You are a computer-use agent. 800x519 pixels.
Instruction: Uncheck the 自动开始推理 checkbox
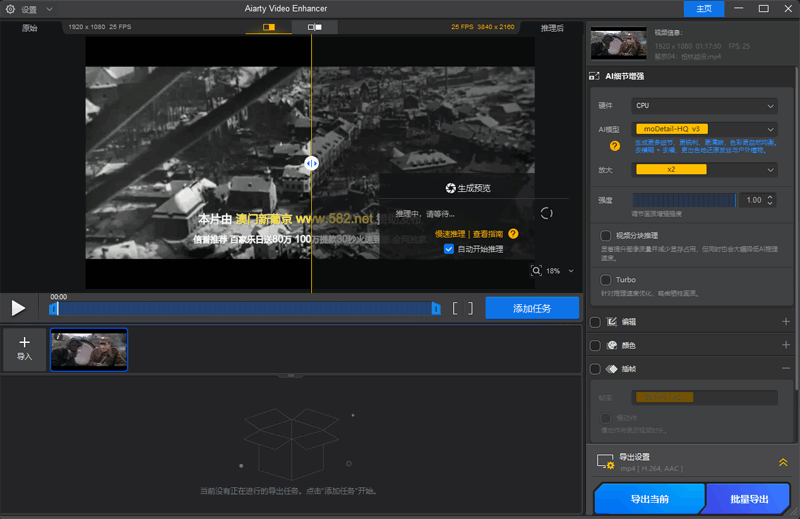(x=449, y=249)
